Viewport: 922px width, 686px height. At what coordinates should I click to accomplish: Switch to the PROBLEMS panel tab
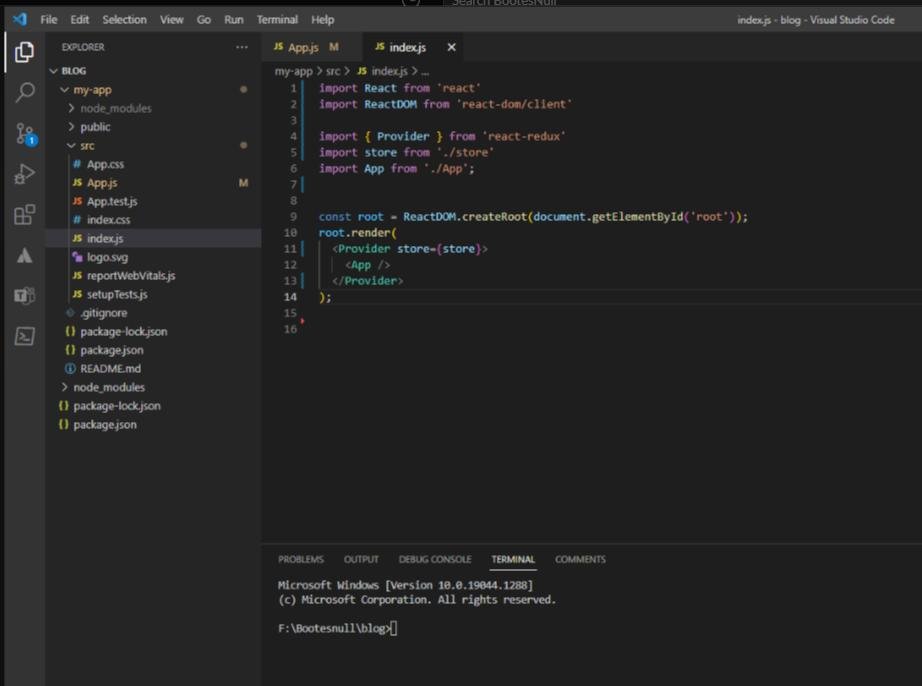click(x=300, y=560)
